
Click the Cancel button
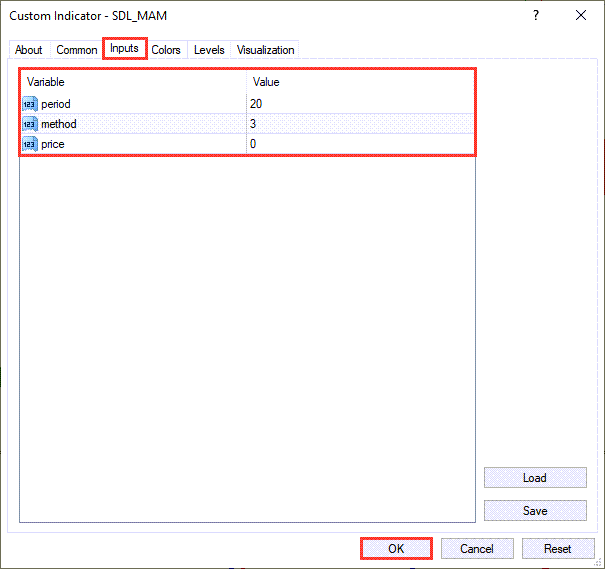[477, 549]
